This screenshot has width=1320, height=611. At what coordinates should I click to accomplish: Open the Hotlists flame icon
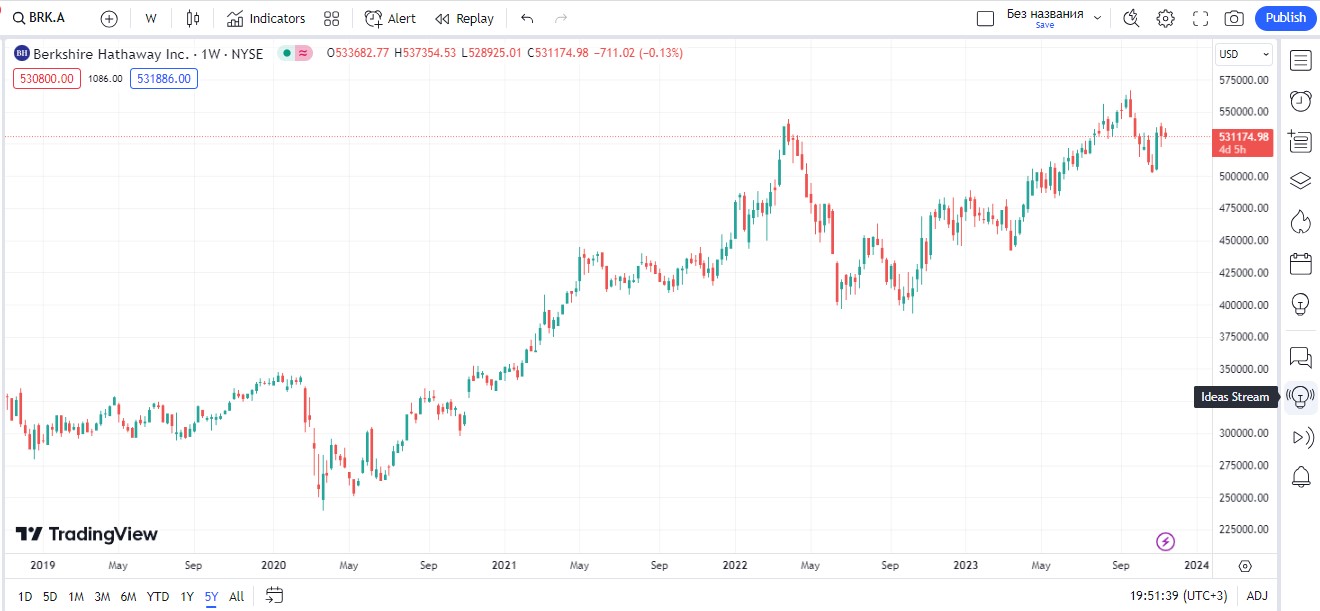1300,221
